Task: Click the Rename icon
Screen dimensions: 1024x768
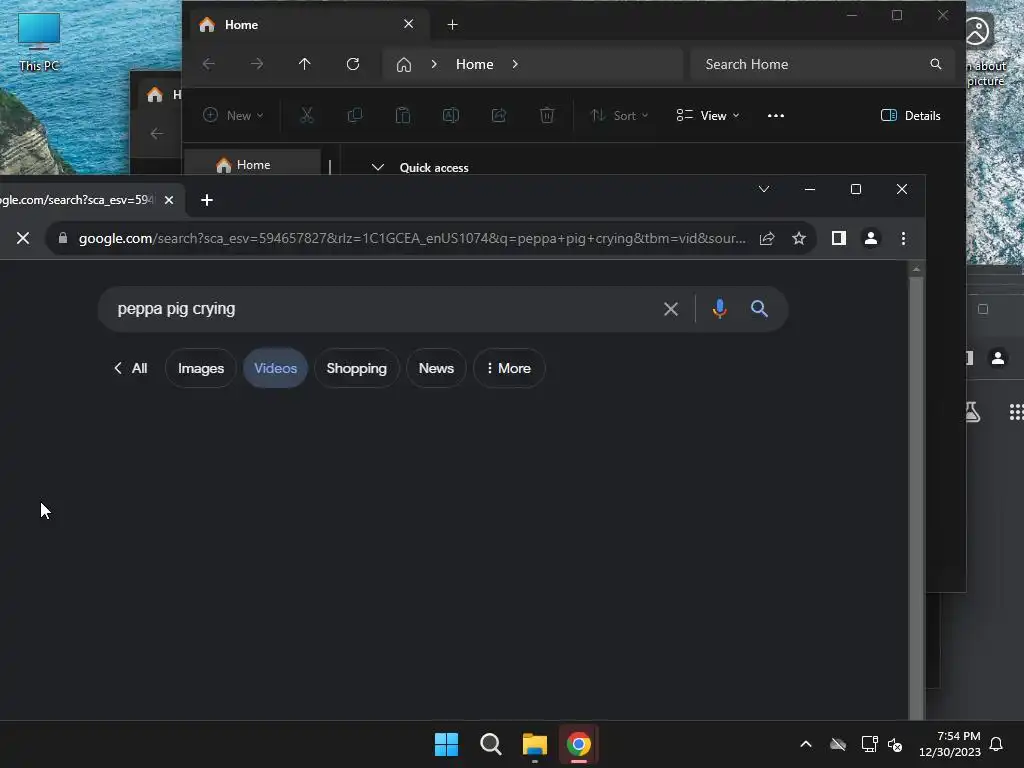Action: pyautogui.click(x=451, y=116)
